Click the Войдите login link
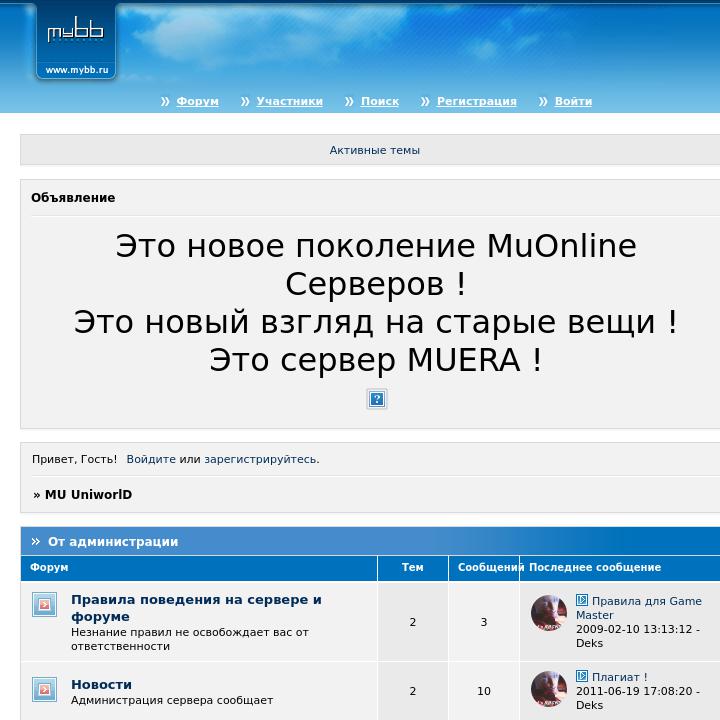 151,459
